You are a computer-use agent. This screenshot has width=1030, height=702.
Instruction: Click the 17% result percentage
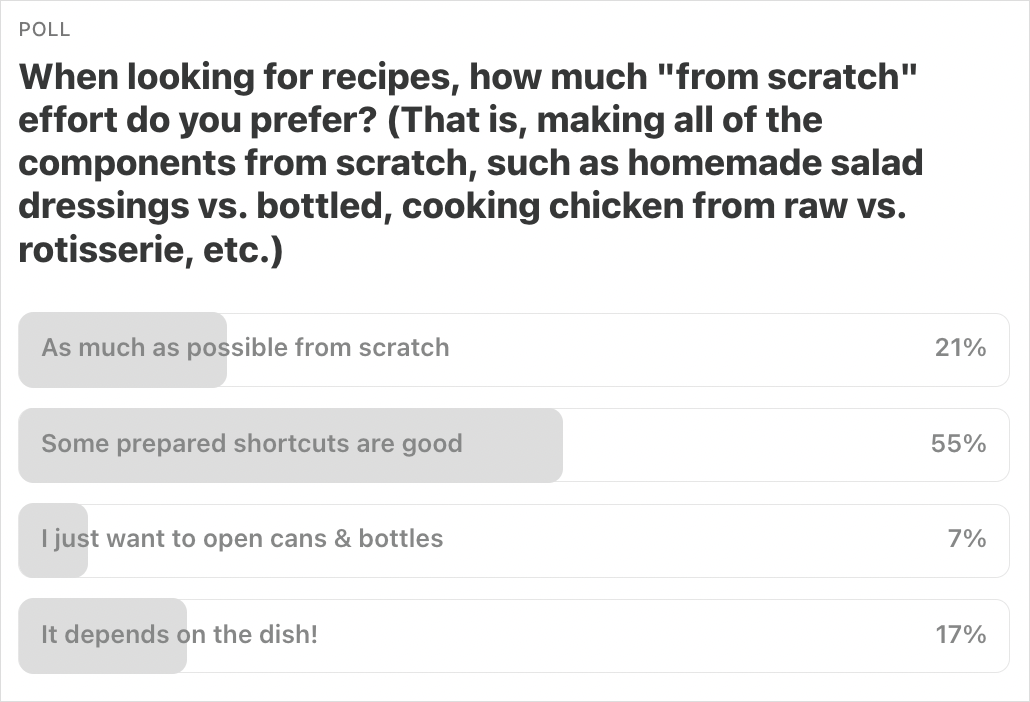coord(961,635)
